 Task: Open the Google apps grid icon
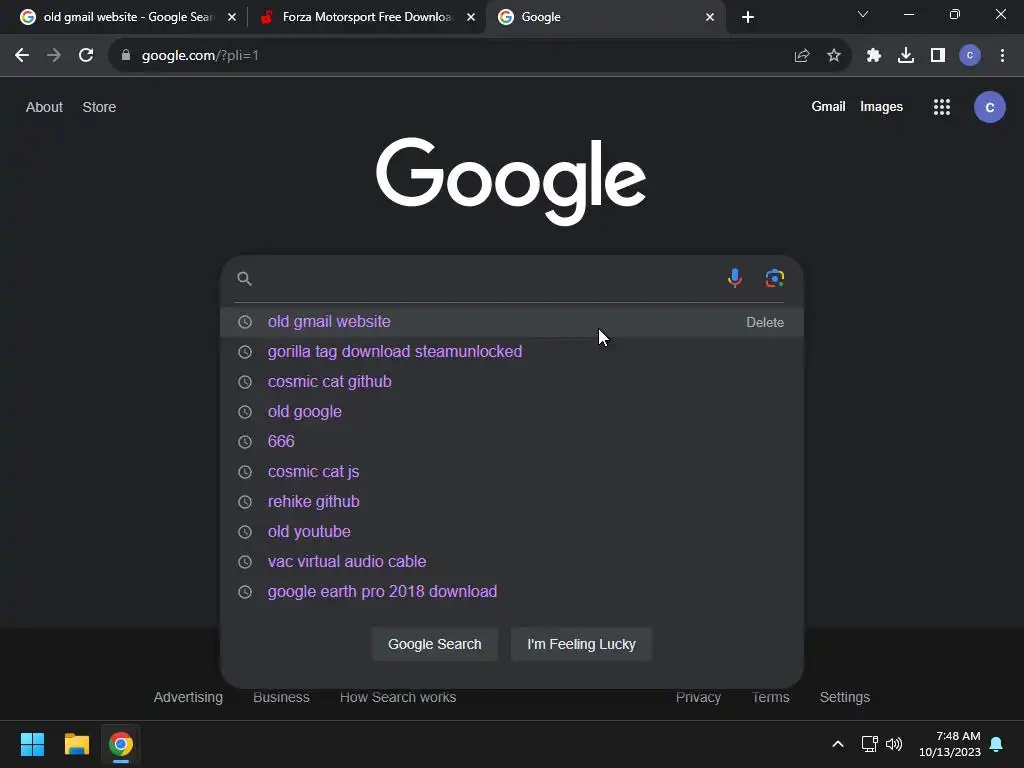(942, 107)
